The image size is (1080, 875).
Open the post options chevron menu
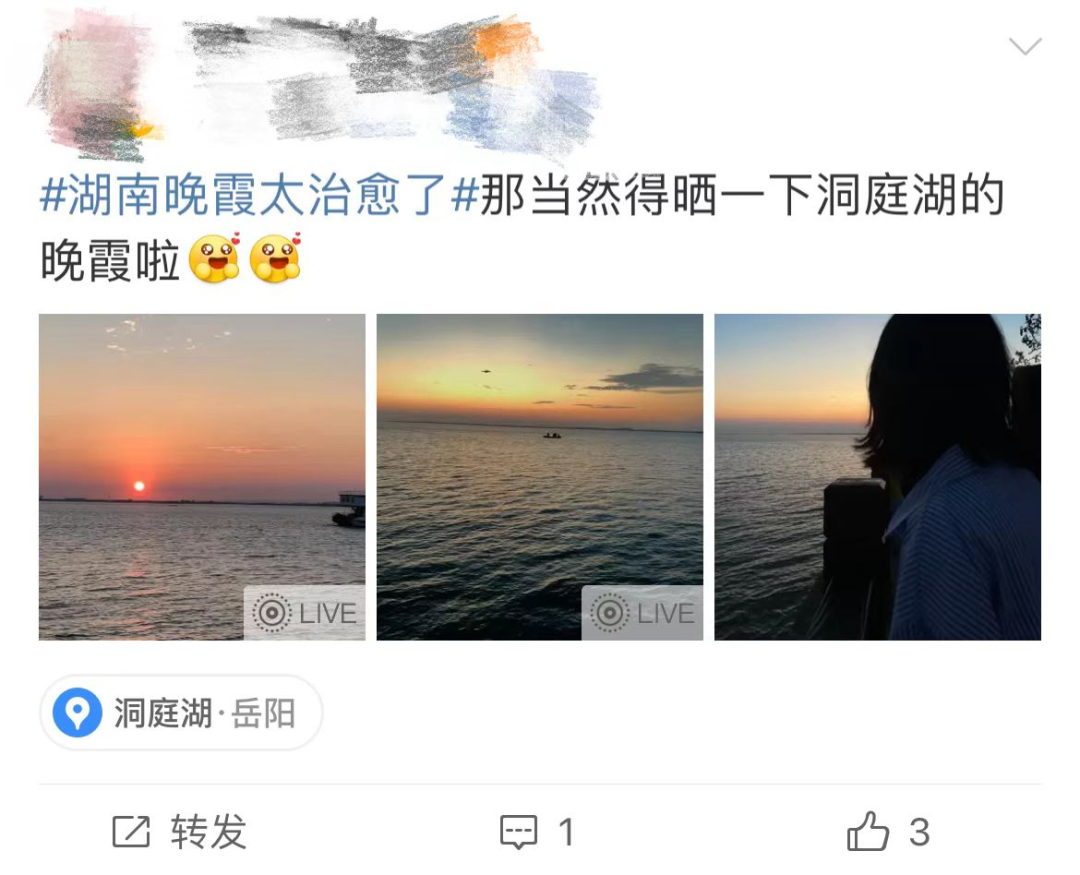tap(1025, 47)
